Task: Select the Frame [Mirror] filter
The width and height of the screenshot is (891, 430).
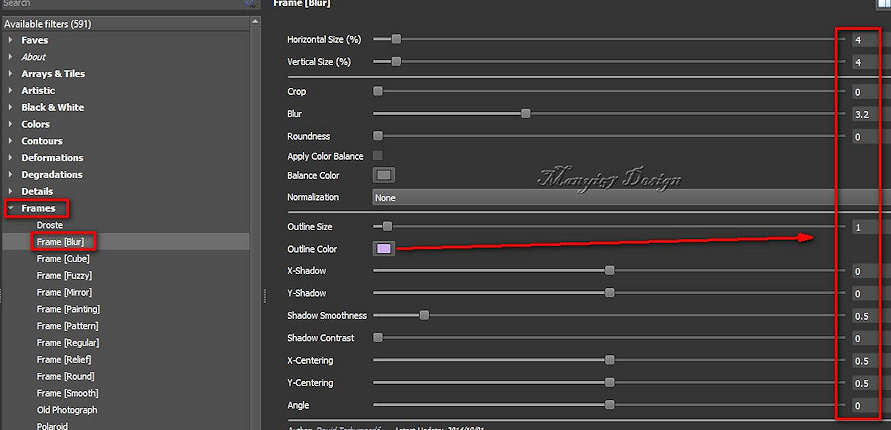Action: (66, 292)
